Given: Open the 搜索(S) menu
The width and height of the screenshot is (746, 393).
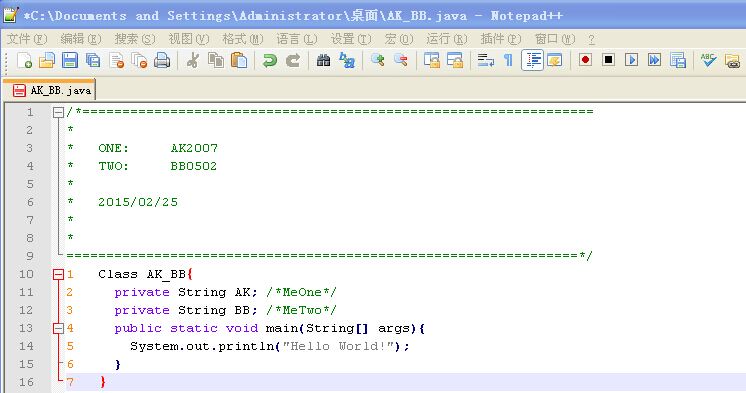Looking at the screenshot, I should pos(135,39).
